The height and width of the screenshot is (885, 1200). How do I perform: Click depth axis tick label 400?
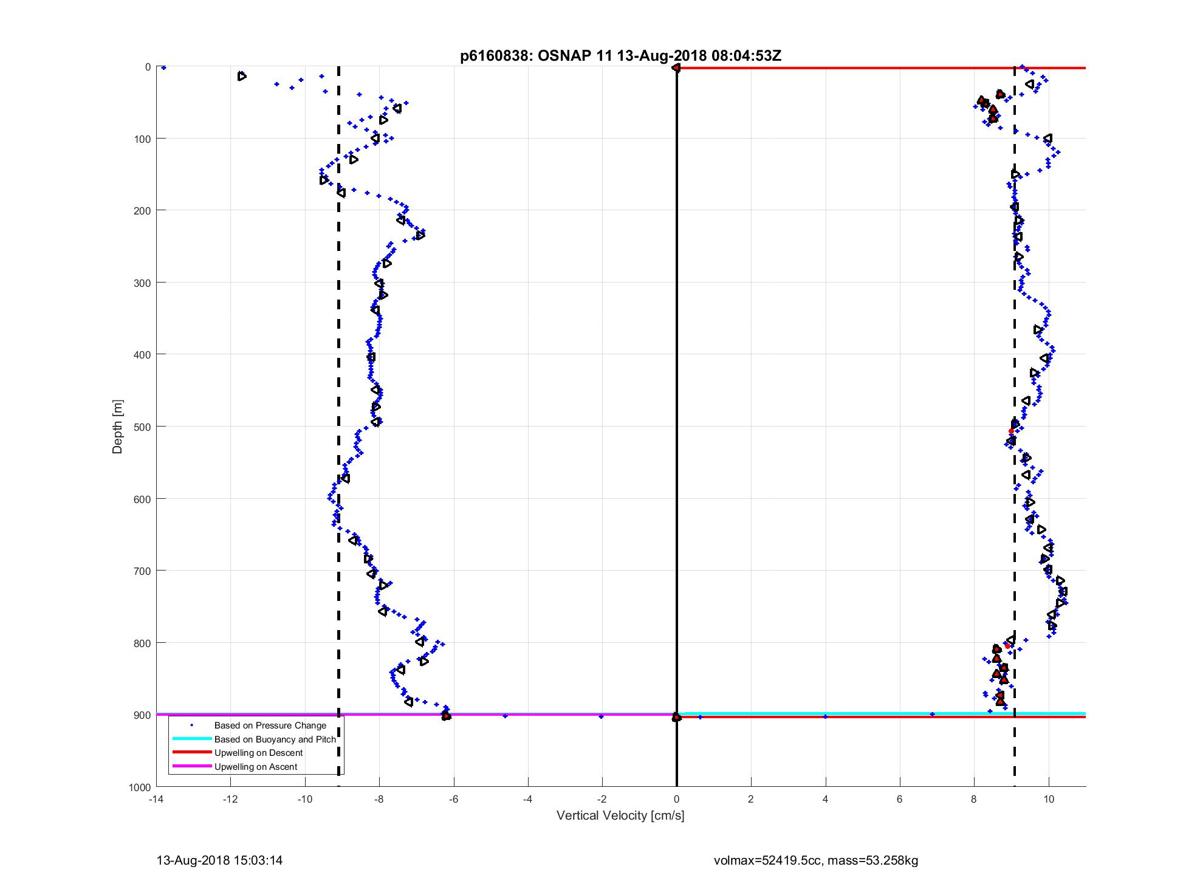coord(142,355)
